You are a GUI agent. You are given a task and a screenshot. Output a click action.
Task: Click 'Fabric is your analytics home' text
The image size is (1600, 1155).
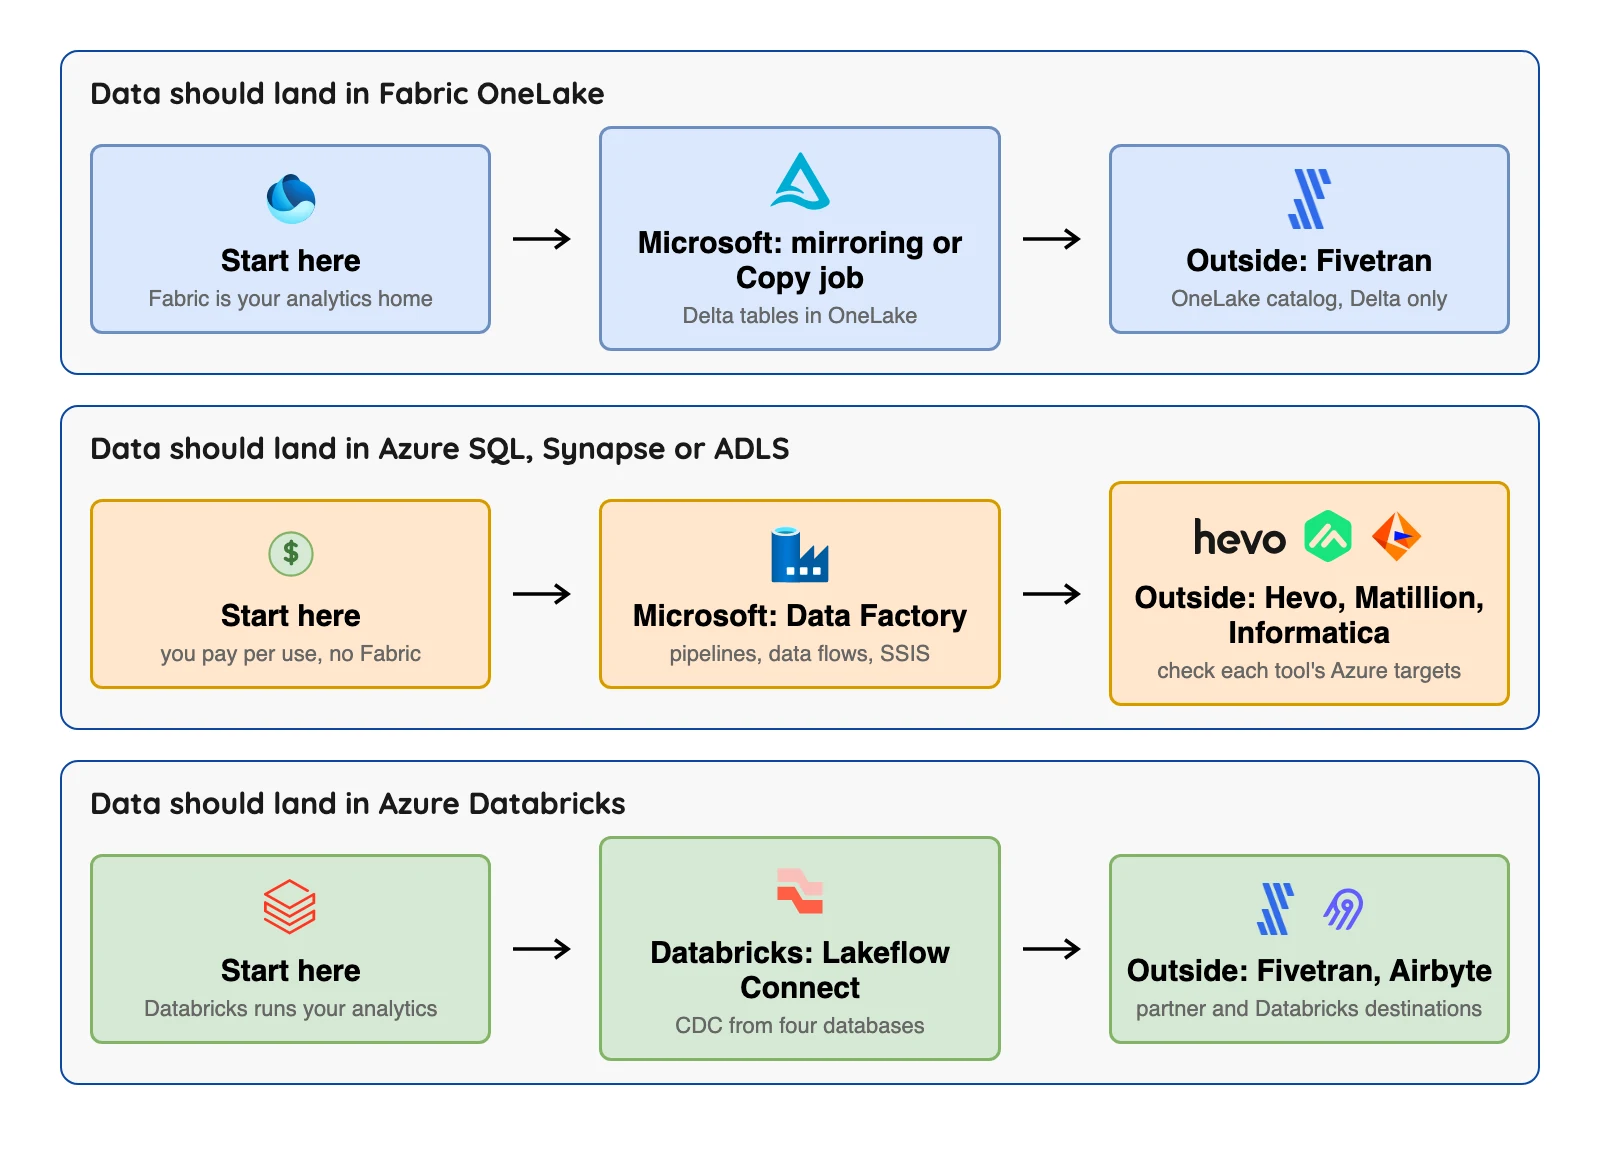tap(291, 299)
